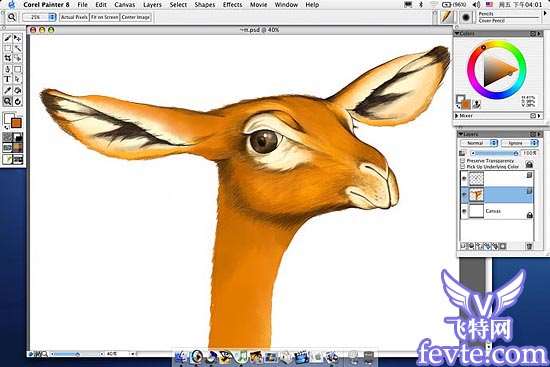Select the Paint Bucket tool
550x367 pixels.
pos(18,91)
